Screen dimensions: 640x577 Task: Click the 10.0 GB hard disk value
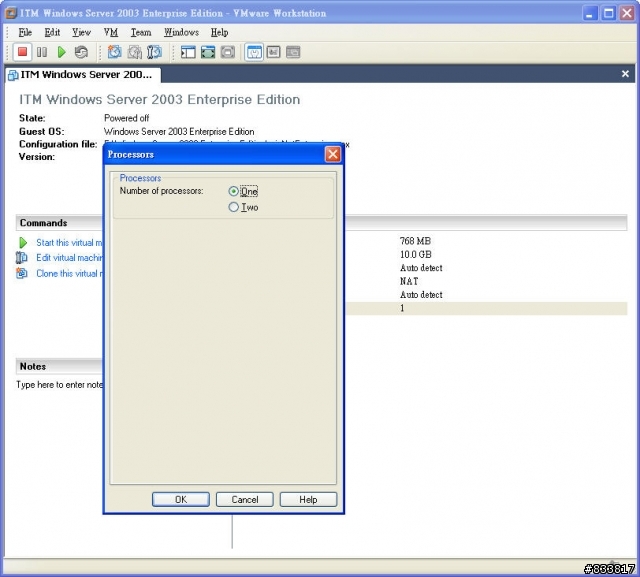416,254
